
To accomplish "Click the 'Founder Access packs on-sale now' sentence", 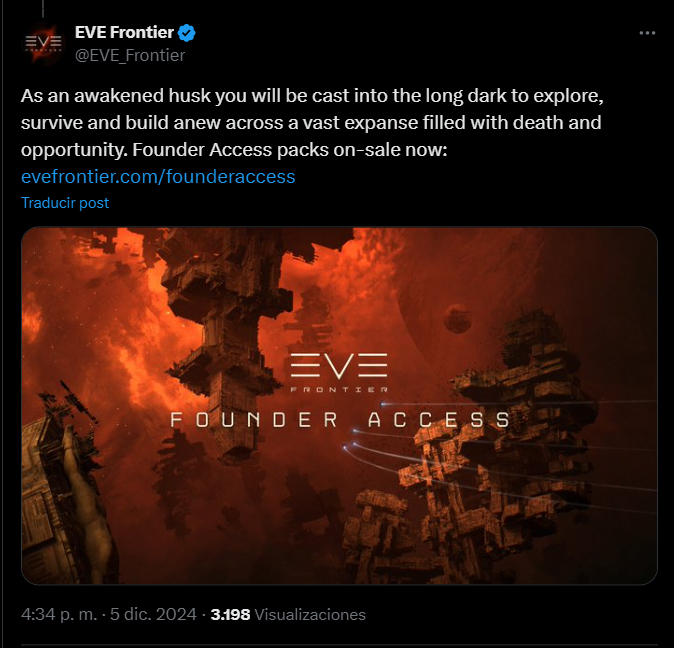I will coord(290,150).
